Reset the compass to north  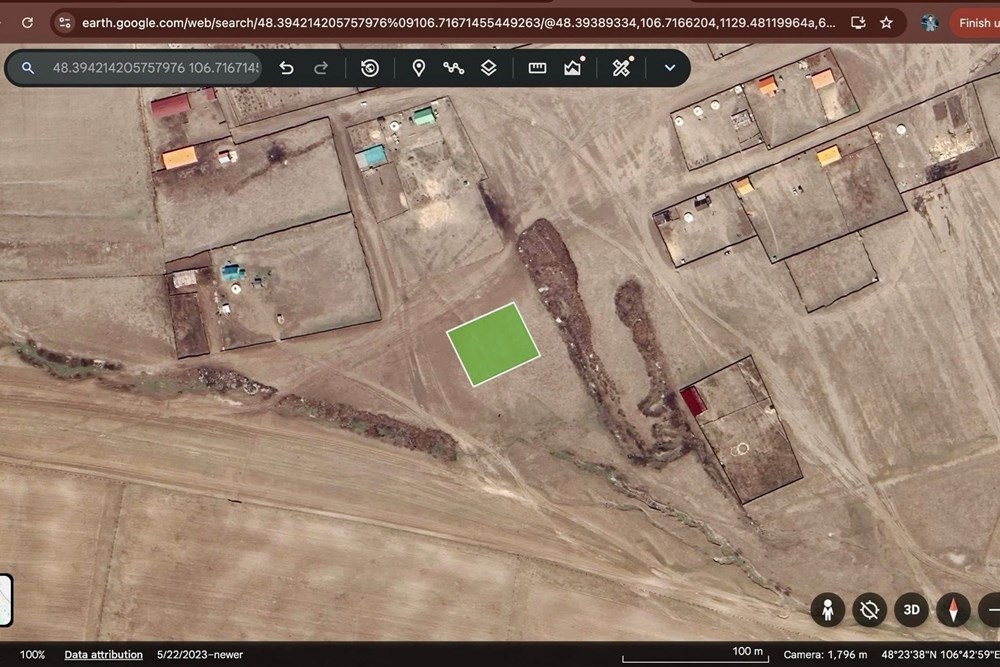(x=953, y=610)
